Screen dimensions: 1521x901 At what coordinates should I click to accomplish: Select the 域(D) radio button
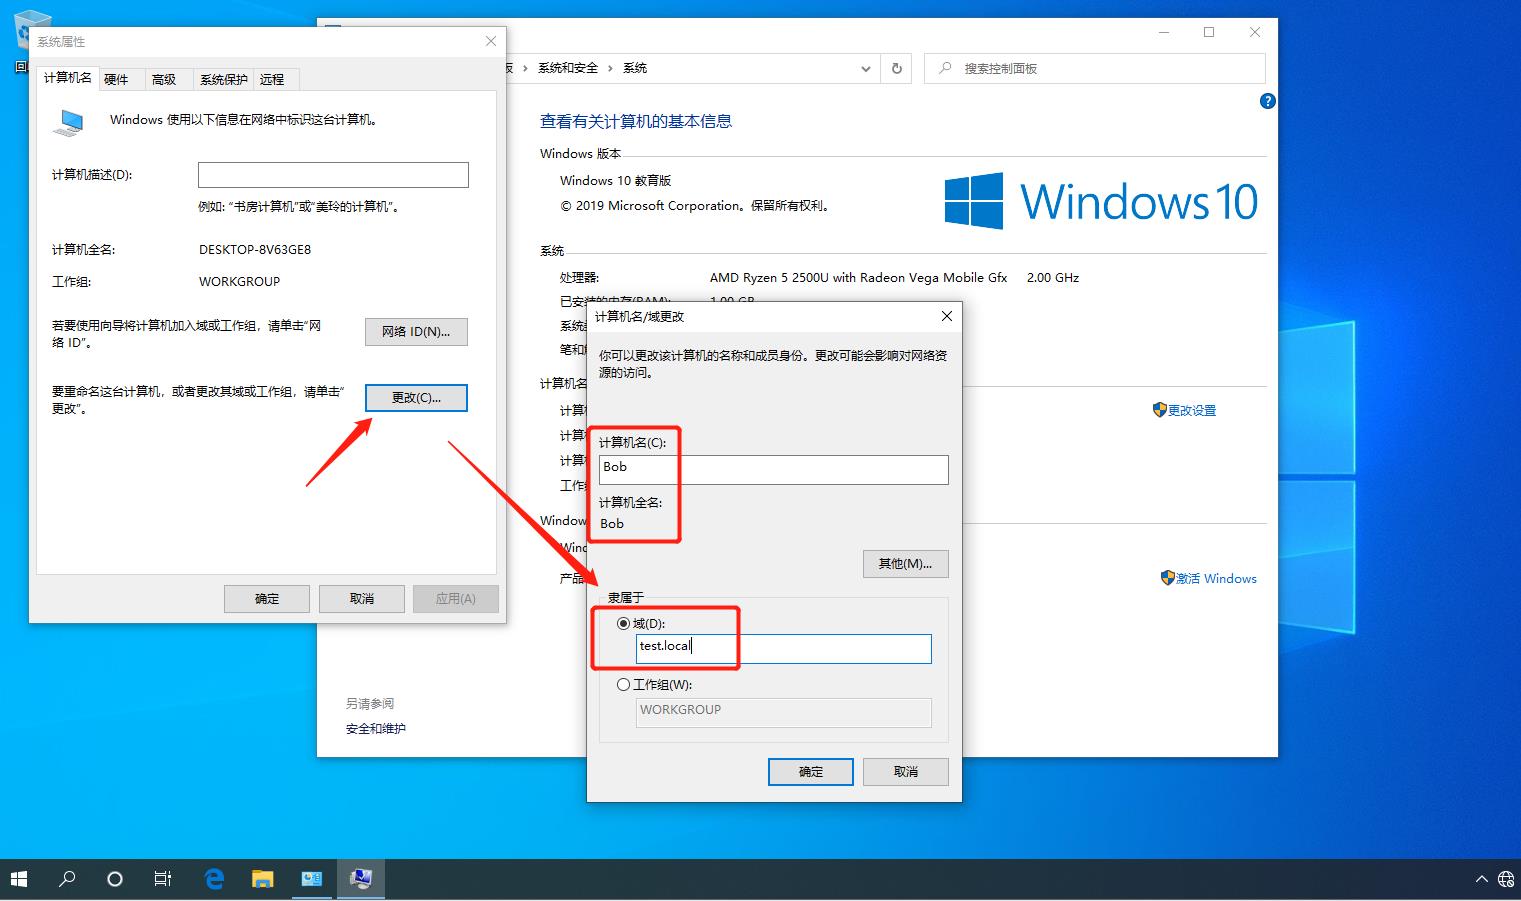(x=624, y=623)
